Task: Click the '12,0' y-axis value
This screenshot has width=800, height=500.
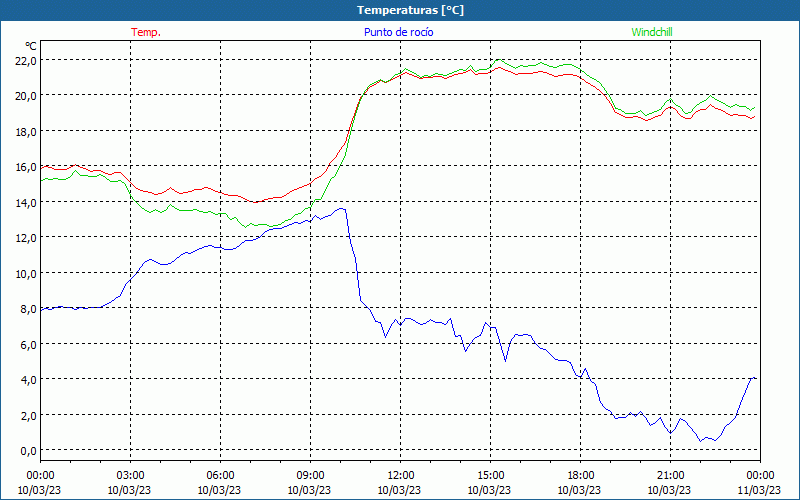Action: (27, 238)
